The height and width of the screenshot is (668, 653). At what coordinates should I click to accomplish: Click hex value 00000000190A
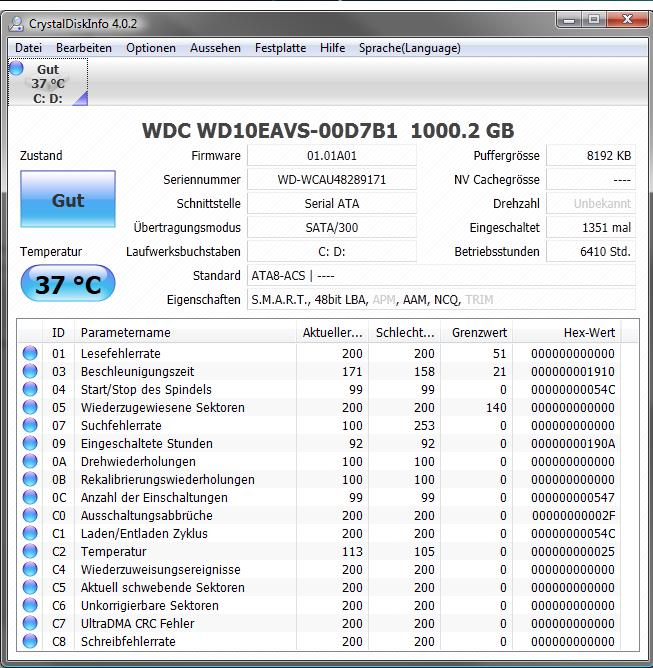[572, 443]
